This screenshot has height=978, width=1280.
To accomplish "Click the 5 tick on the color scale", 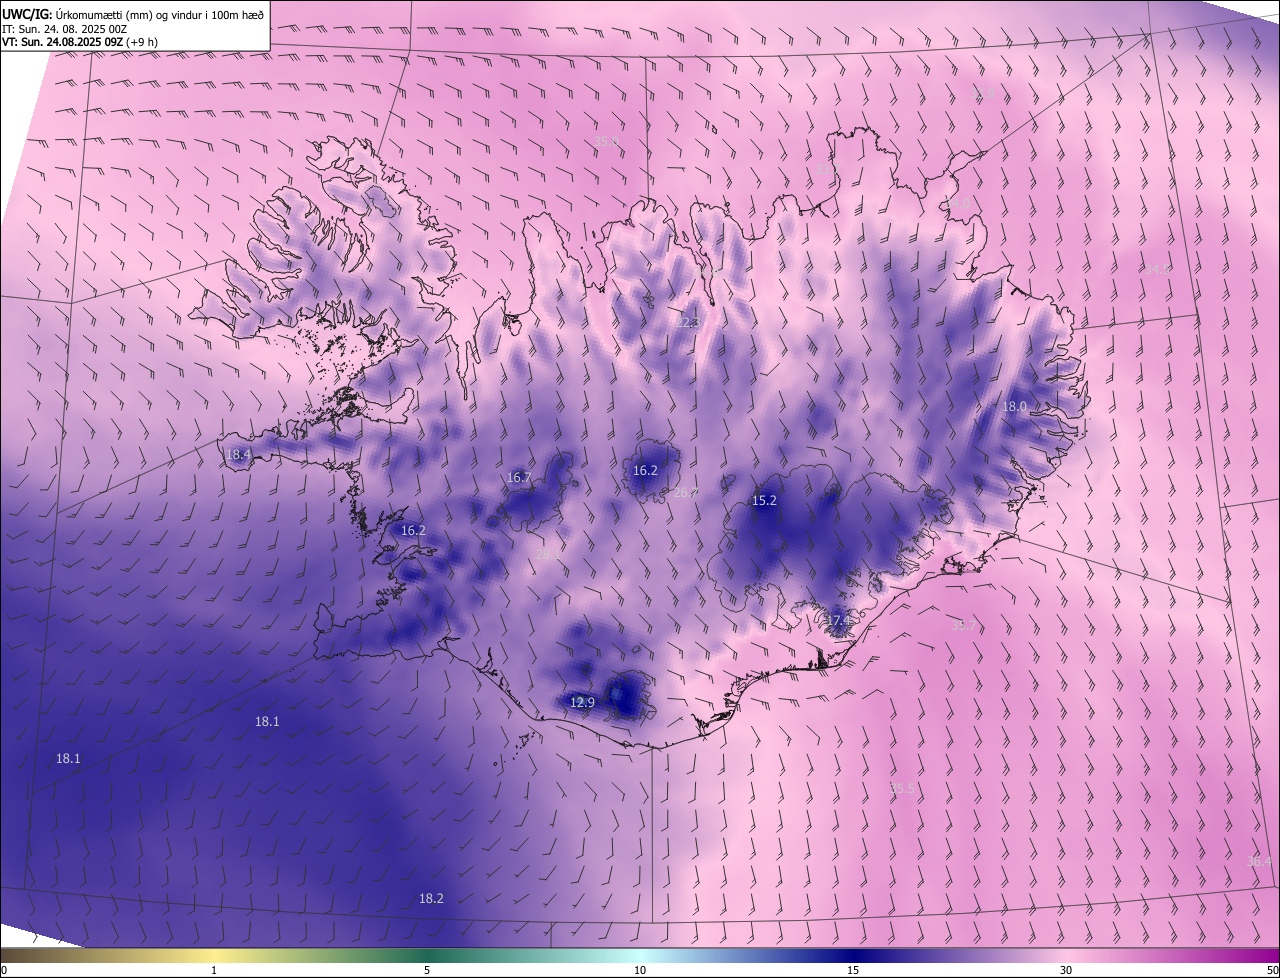I will point(427,971).
